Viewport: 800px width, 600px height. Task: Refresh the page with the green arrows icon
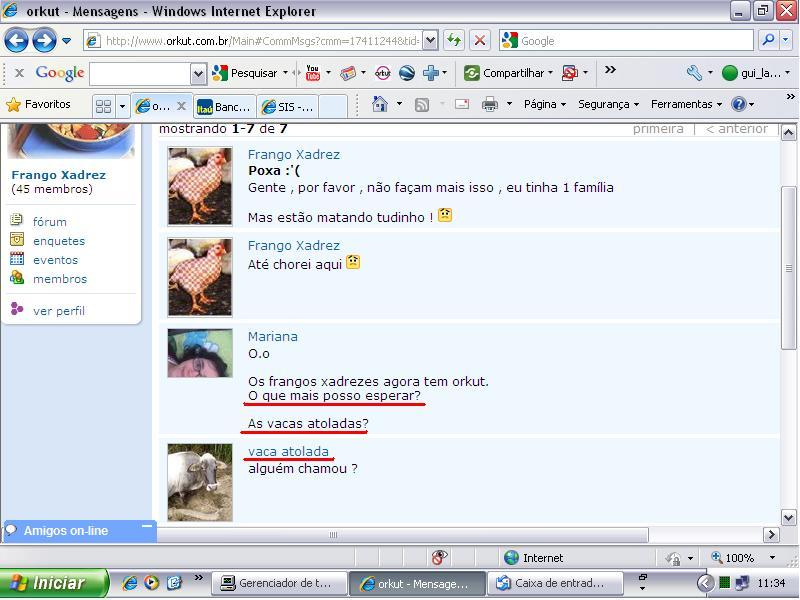[x=454, y=40]
